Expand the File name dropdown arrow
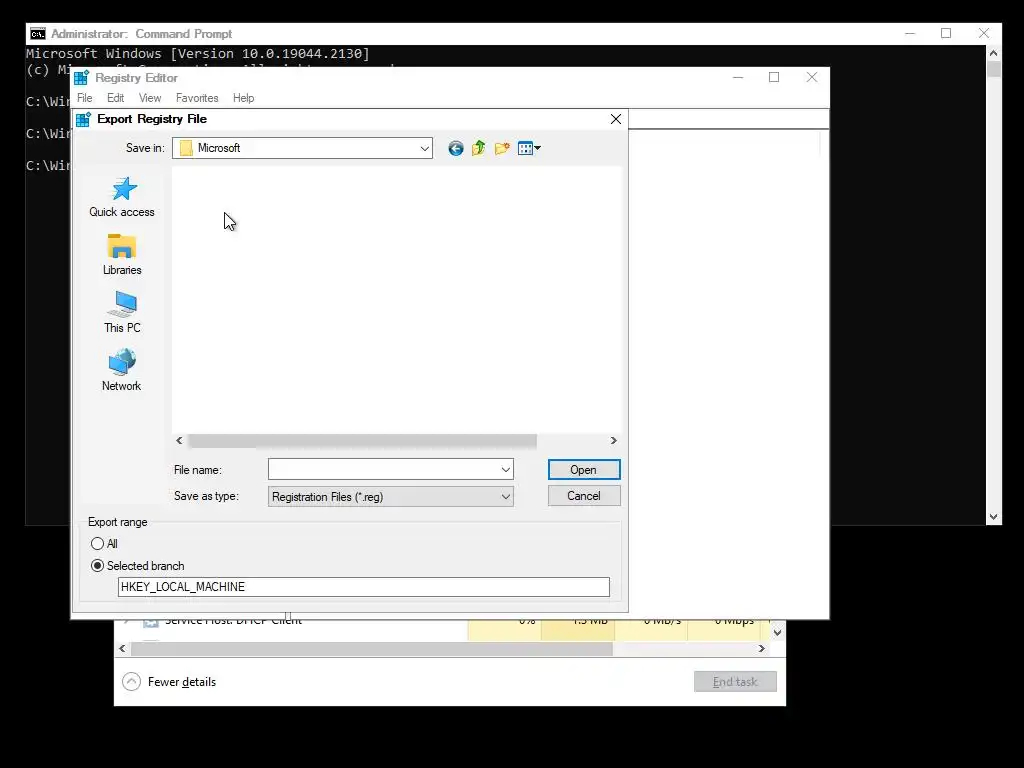Screen dimensions: 1024x768 [505, 470]
